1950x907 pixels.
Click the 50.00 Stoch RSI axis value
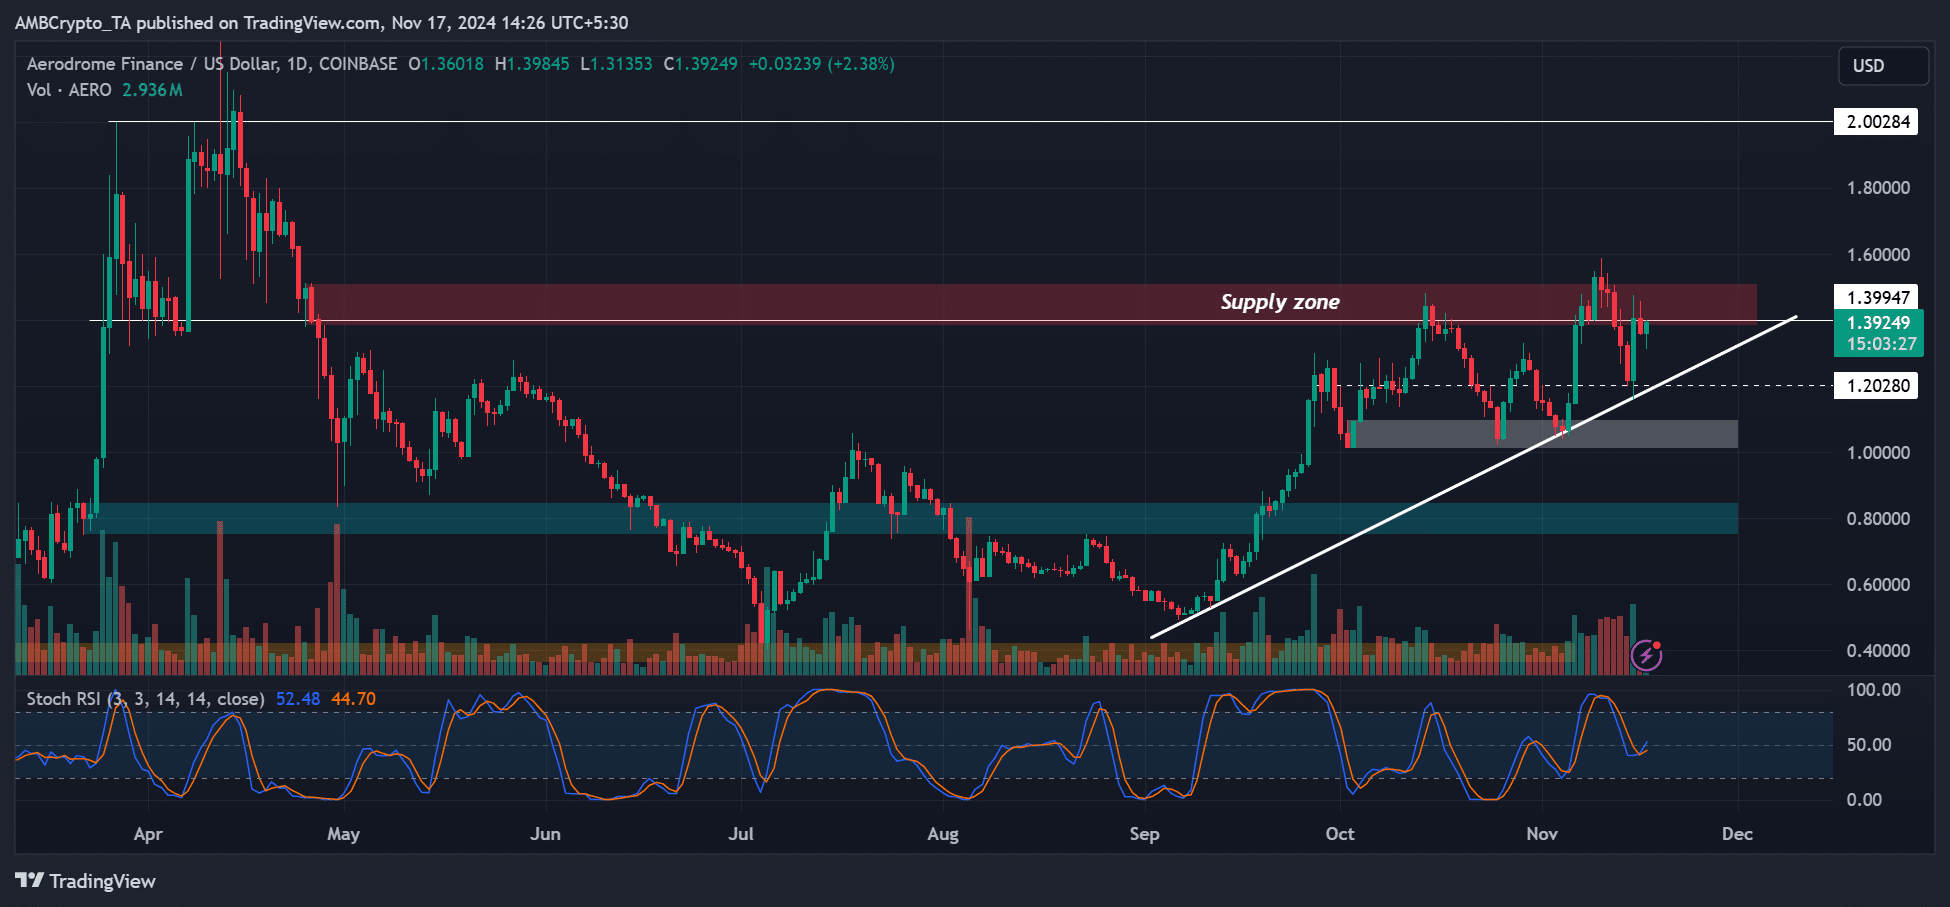coord(1869,745)
